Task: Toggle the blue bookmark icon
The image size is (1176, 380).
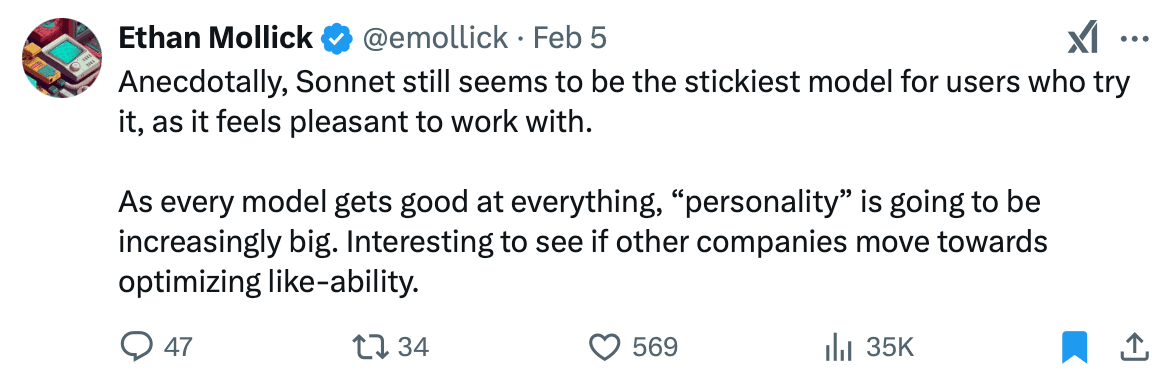Action: (1075, 346)
